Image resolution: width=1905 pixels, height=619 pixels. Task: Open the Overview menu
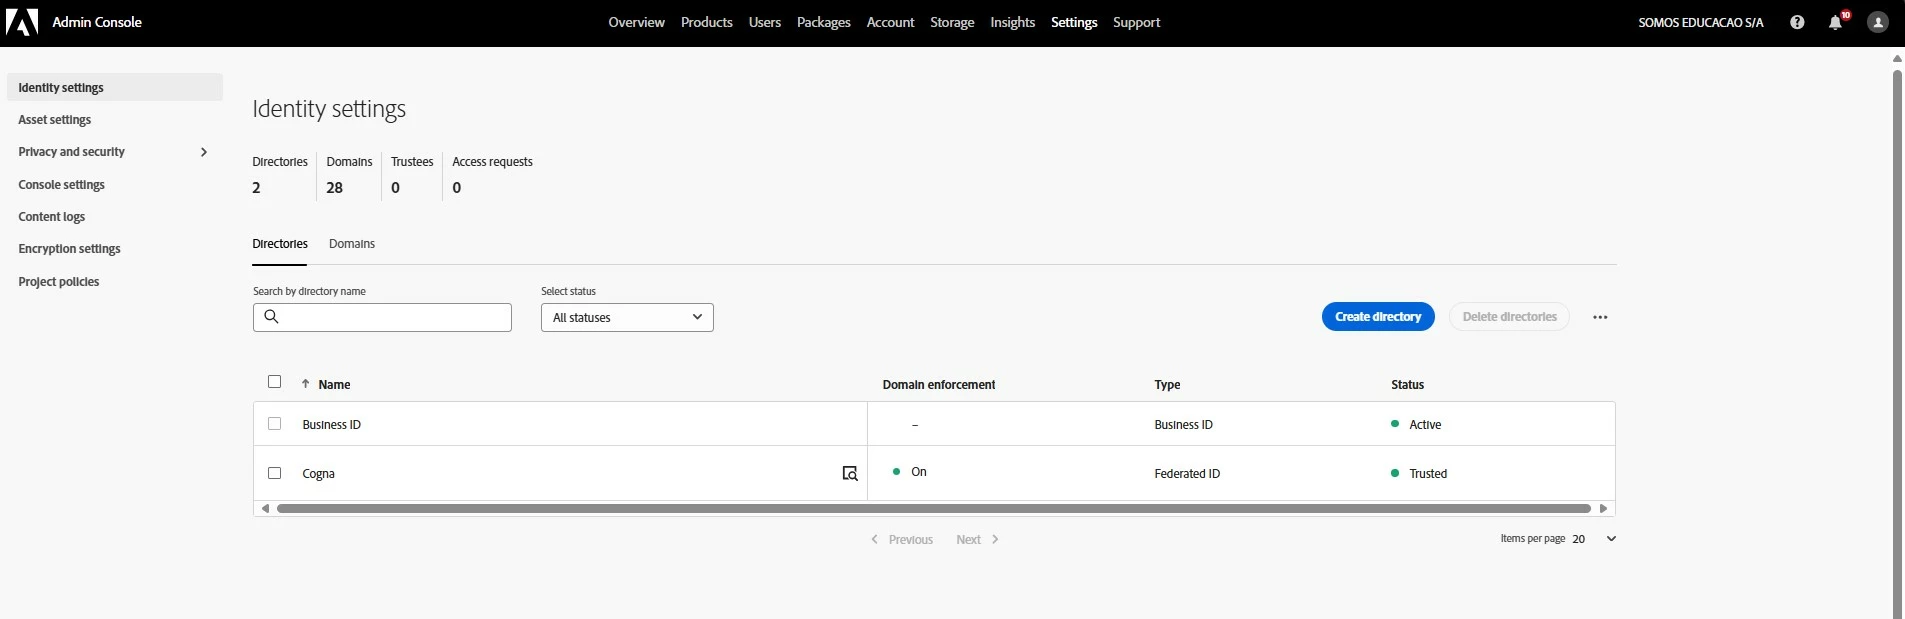tap(636, 22)
